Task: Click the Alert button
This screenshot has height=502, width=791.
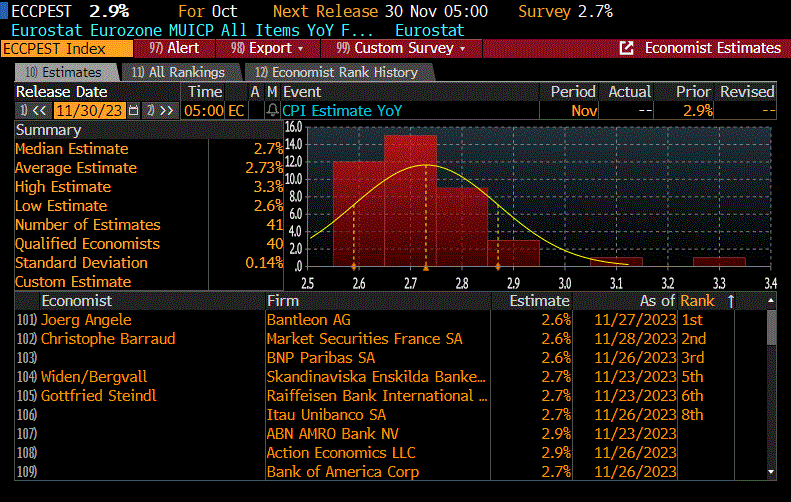Action: click(x=174, y=48)
